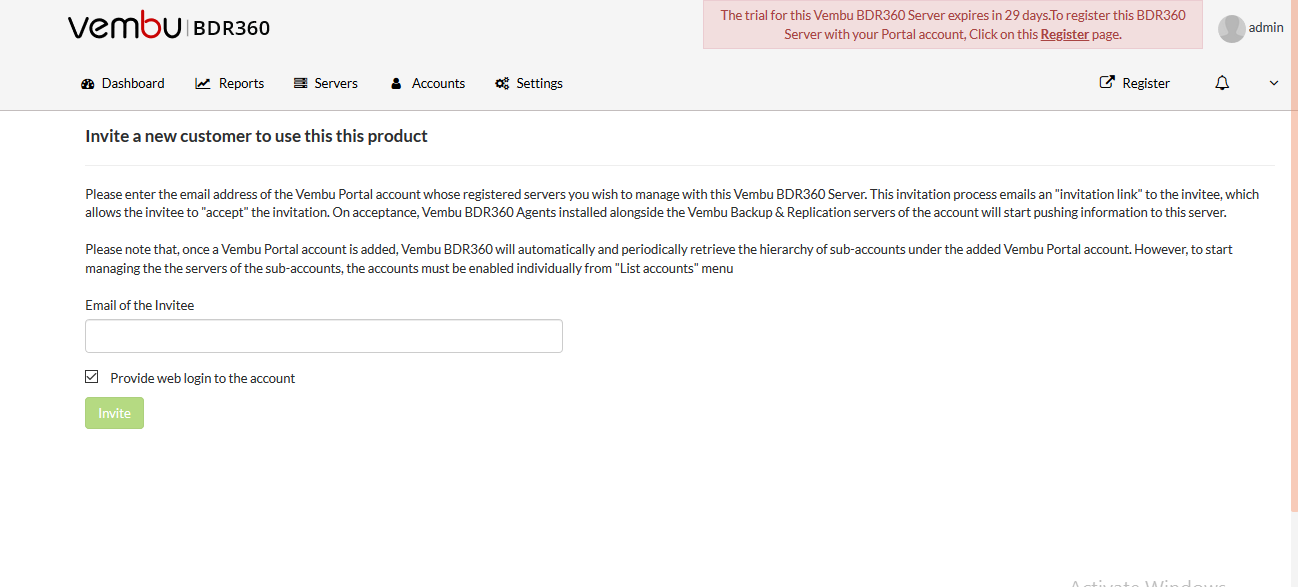Uncheck Provide web login to the account
Image resolution: width=1298 pixels, height=587 pixels.
click(92, 377)
